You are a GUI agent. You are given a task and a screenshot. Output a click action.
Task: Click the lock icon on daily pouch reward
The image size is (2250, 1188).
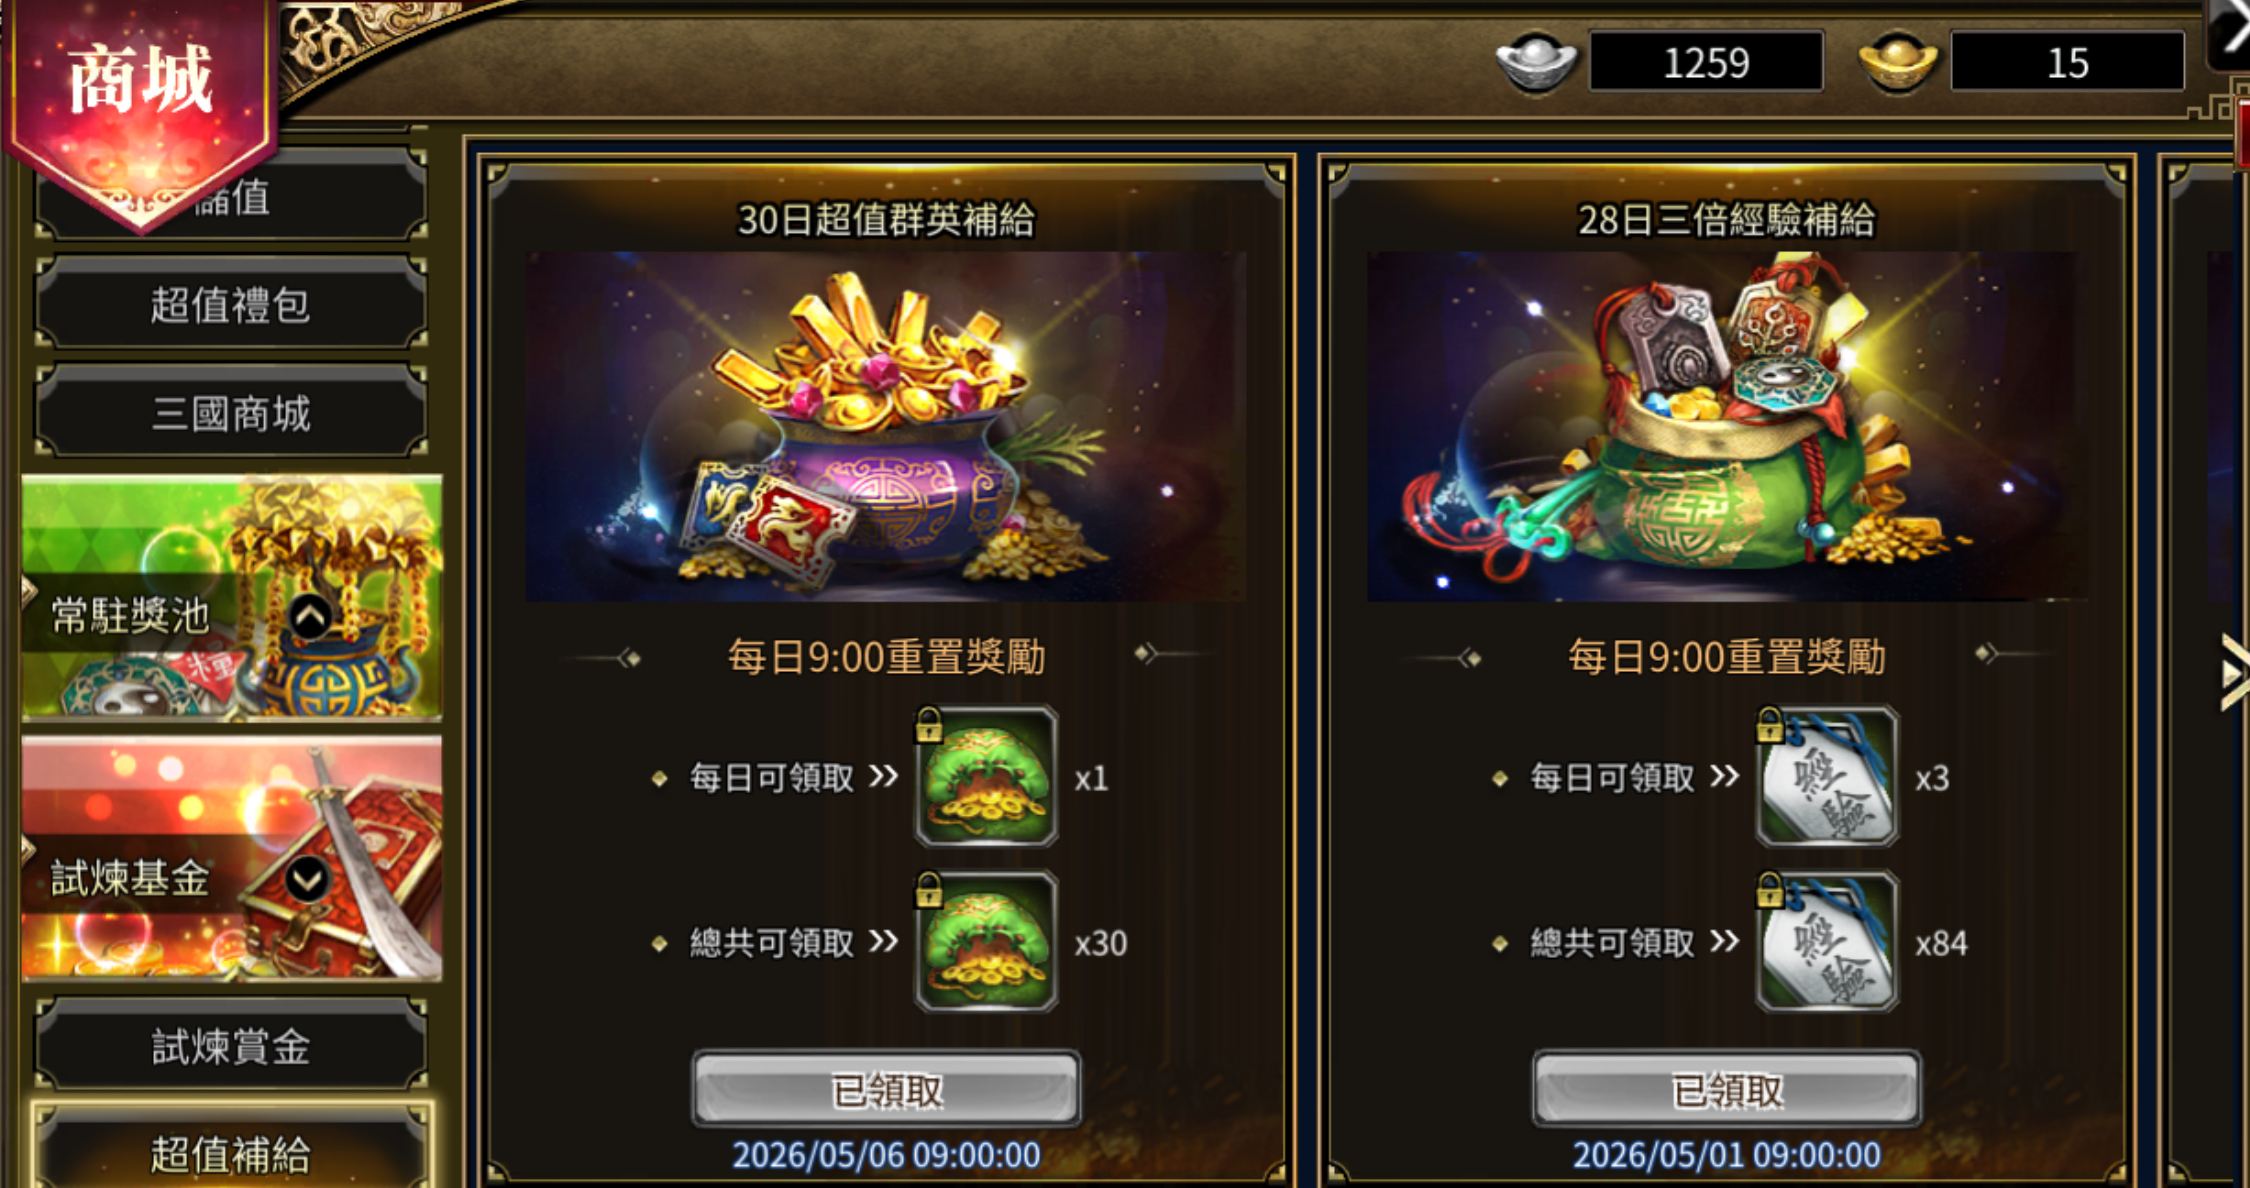coord(928,724)
